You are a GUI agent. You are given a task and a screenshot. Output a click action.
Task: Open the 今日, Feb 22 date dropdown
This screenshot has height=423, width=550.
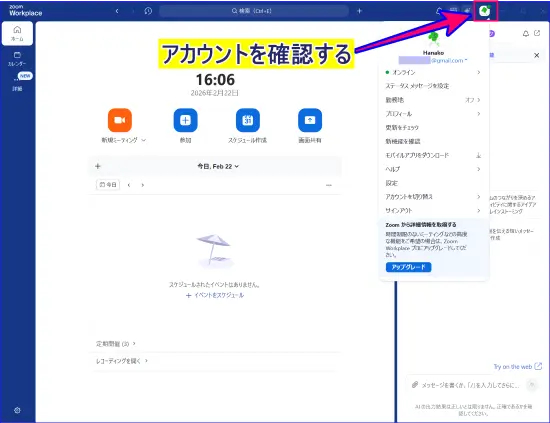(218, 166)
